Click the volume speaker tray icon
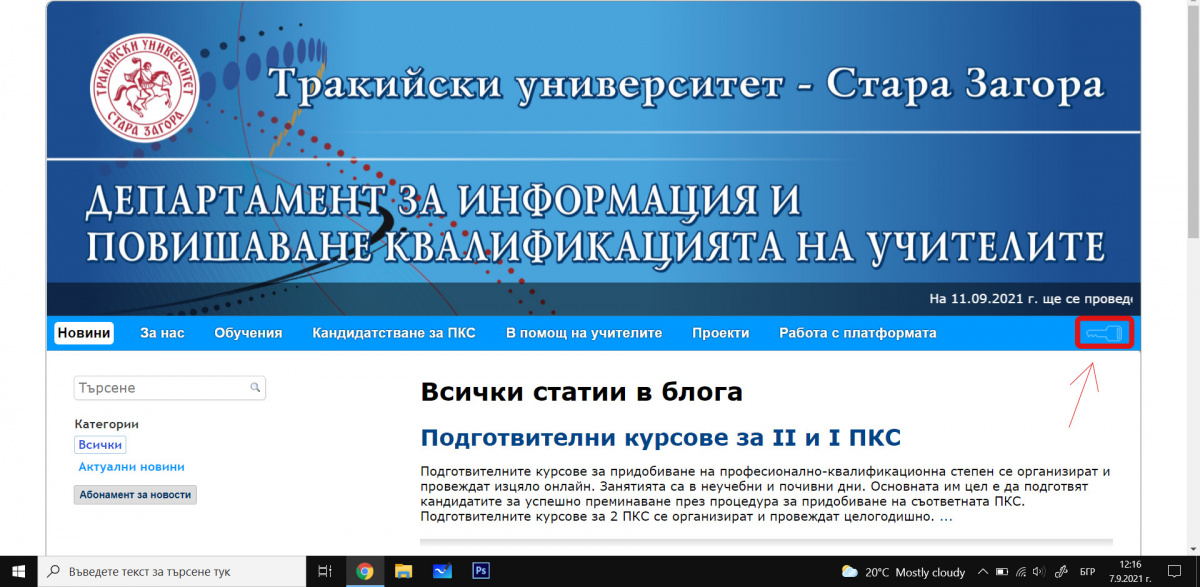Image resolution: width=1200 pixels, height=587 pixels. (1041, 572)
